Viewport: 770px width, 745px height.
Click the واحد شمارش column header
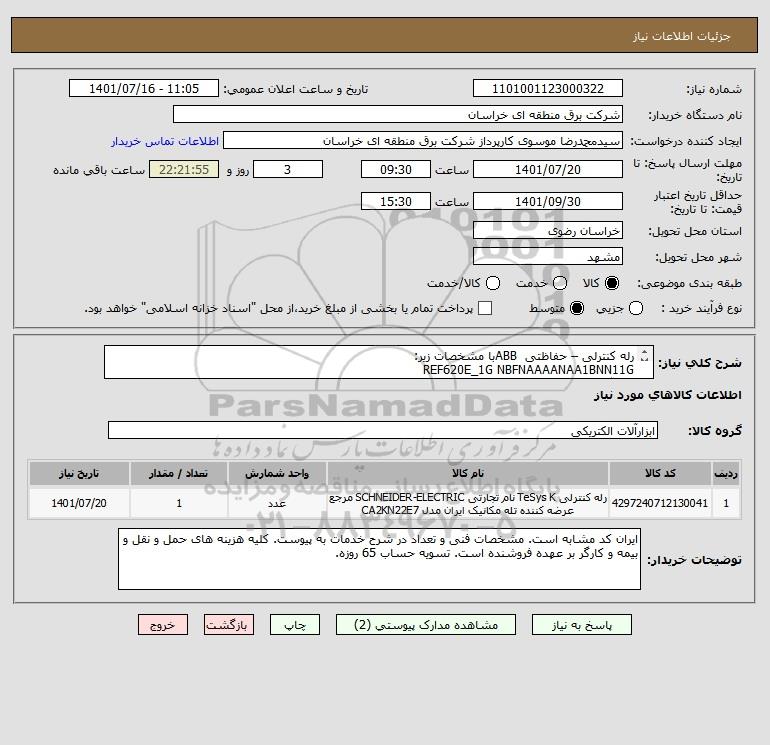(x=277, y=473)
